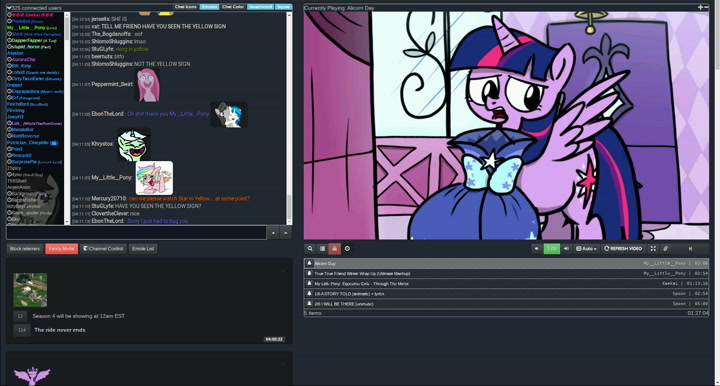Toggle the Chat Icons option

click(186, 7)
